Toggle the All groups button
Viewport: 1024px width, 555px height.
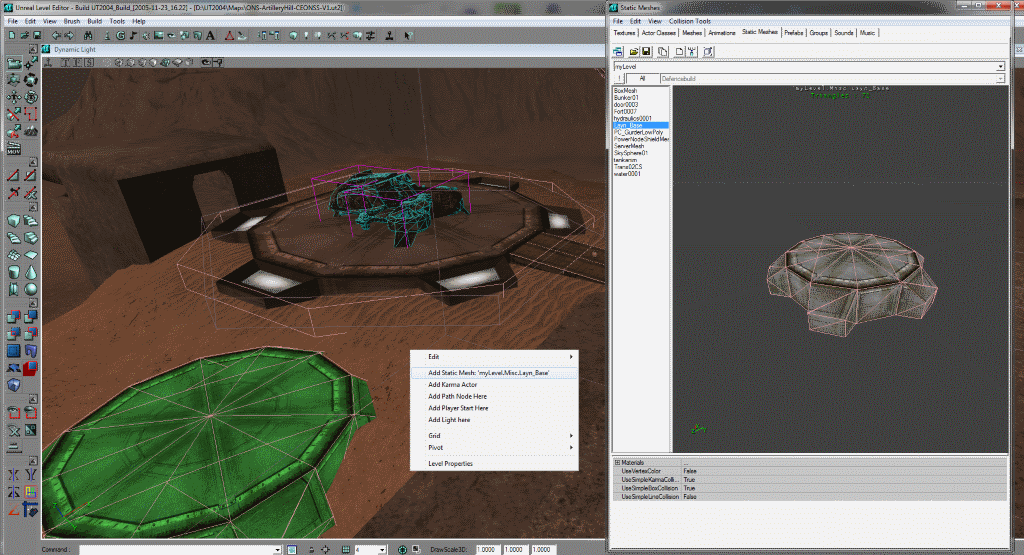click(x=642, y=78)
